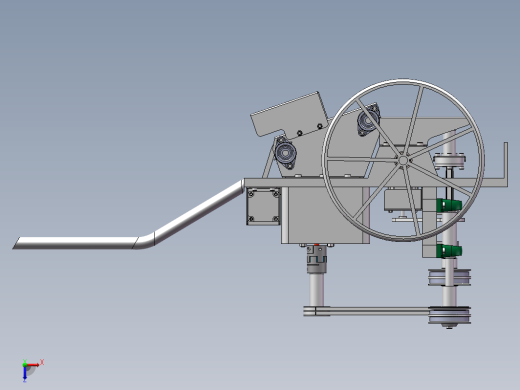The width and height of the screenshot is (520, 390).
Task: Select the square motor face with four corner screws
Action: click(263, 206)
